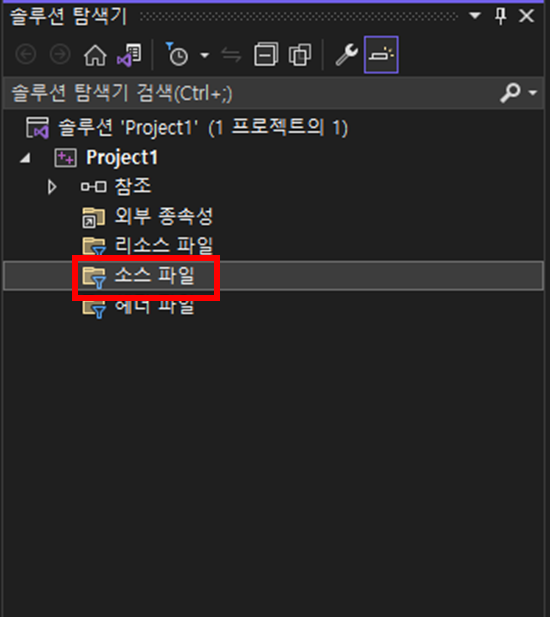Screen dimensions: 550x617
Task: Click the Back navigation arrow
Action: pos(26,54)
